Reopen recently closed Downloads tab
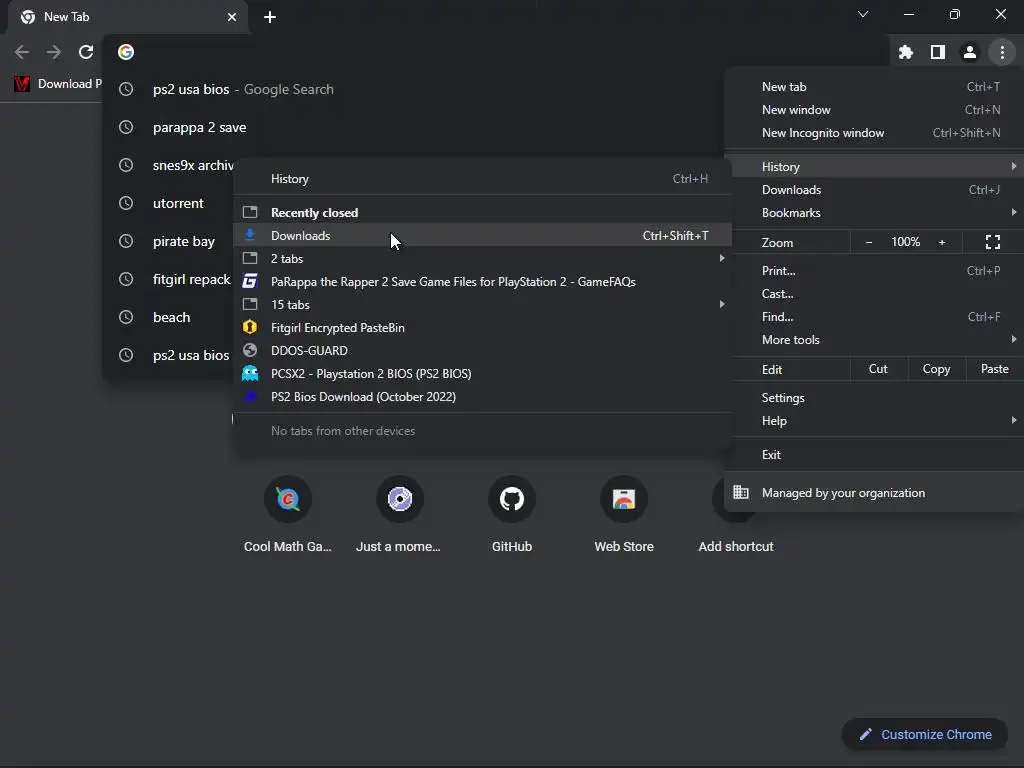 point(482,236)
